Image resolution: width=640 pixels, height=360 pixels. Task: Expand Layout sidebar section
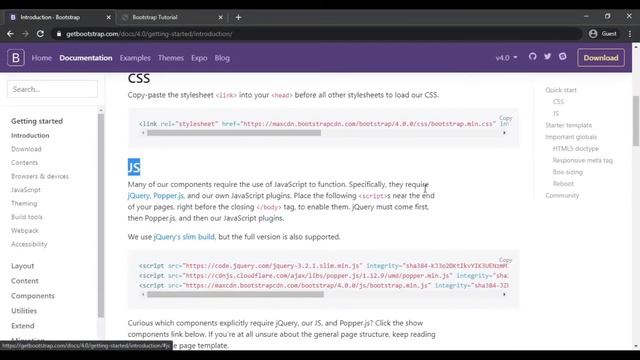[x=22, y=266]
